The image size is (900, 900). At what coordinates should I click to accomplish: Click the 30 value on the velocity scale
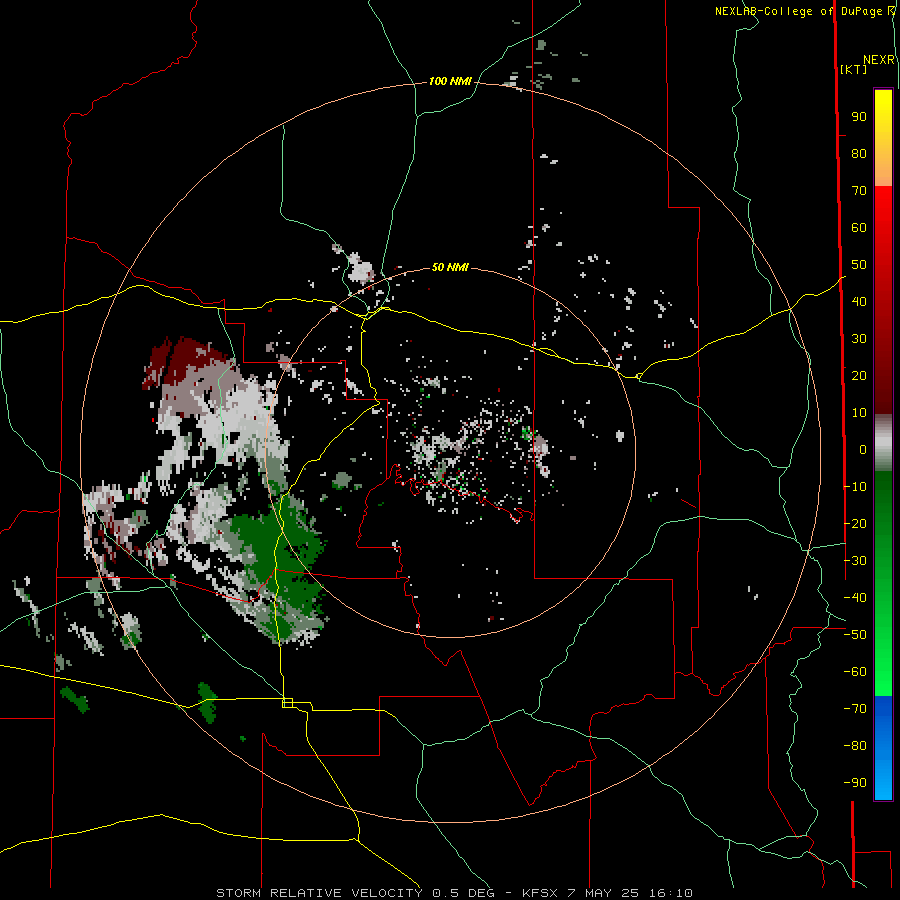point(859,339)
